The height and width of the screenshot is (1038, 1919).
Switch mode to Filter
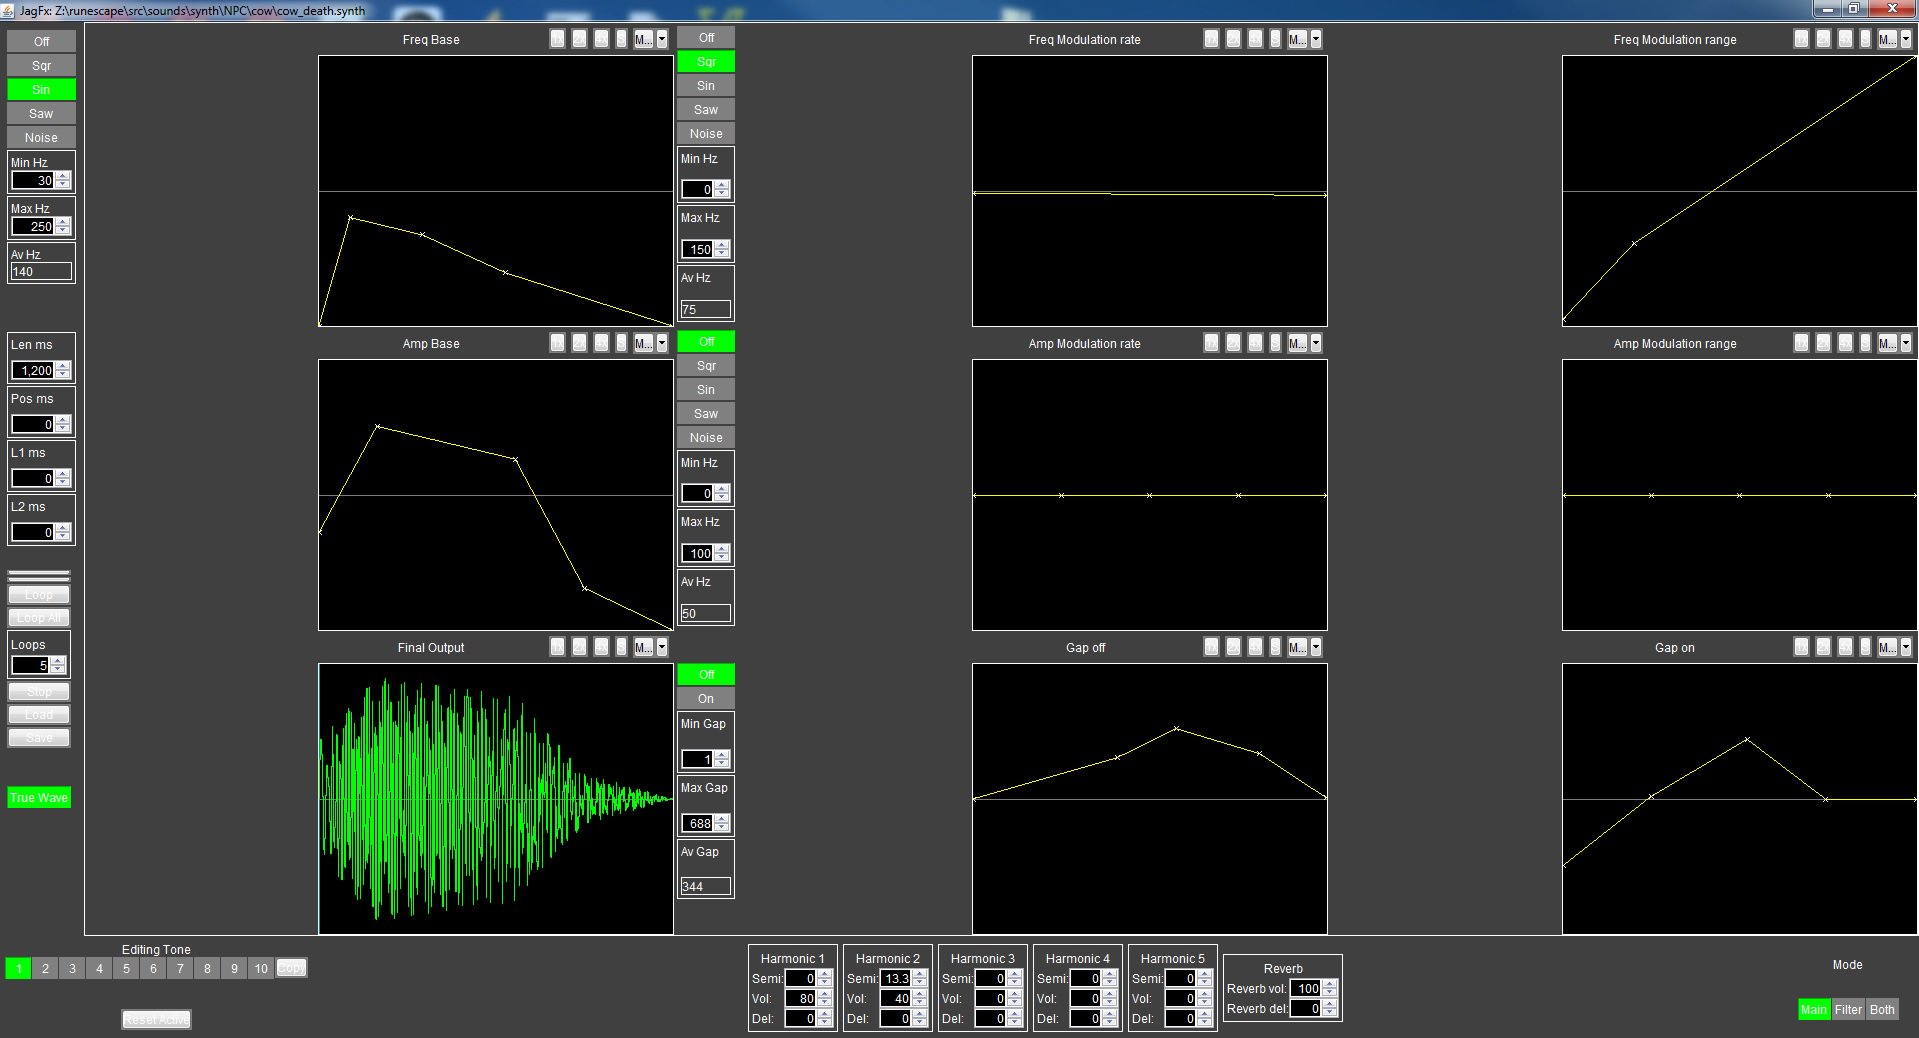click(x=1848, y=1009)
